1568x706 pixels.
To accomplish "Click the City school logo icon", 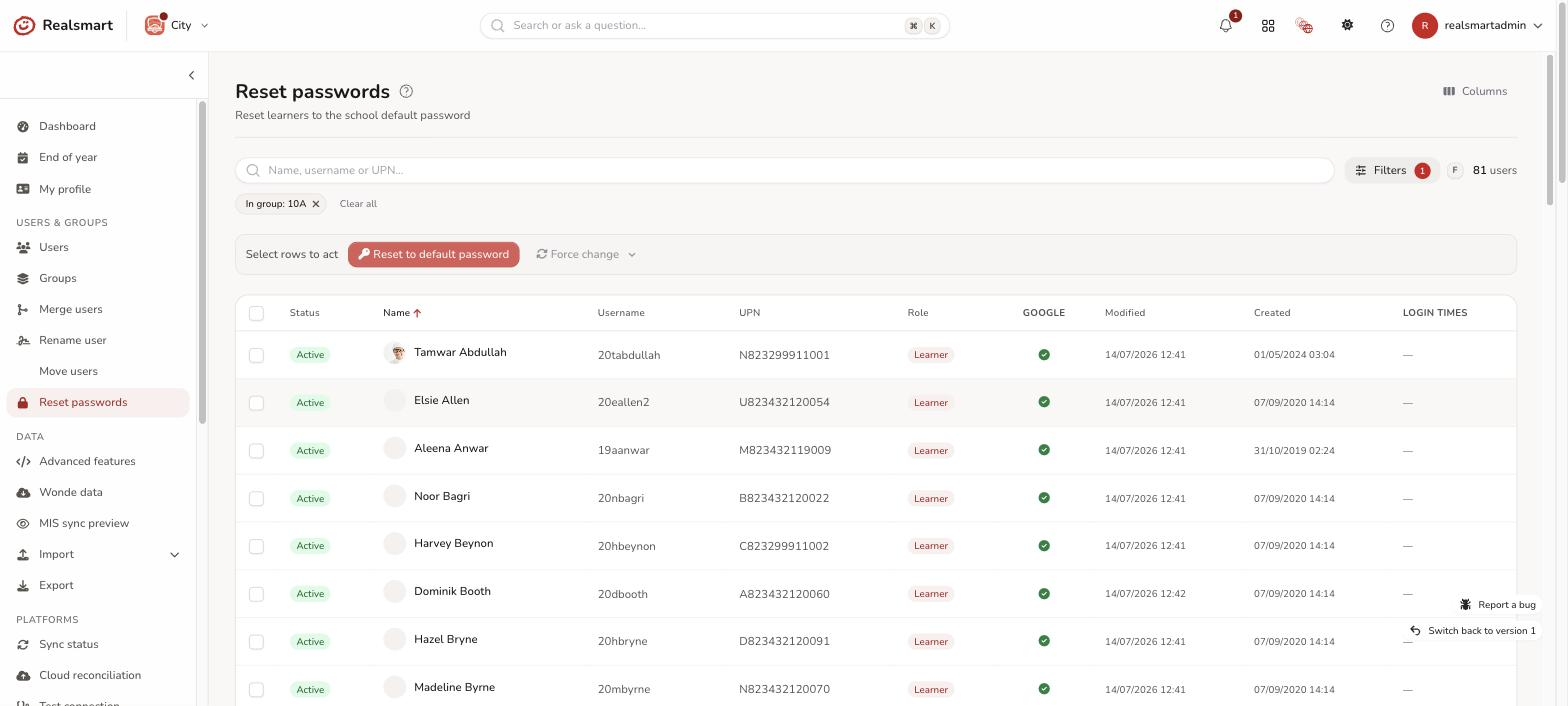I will pos(155,25).
